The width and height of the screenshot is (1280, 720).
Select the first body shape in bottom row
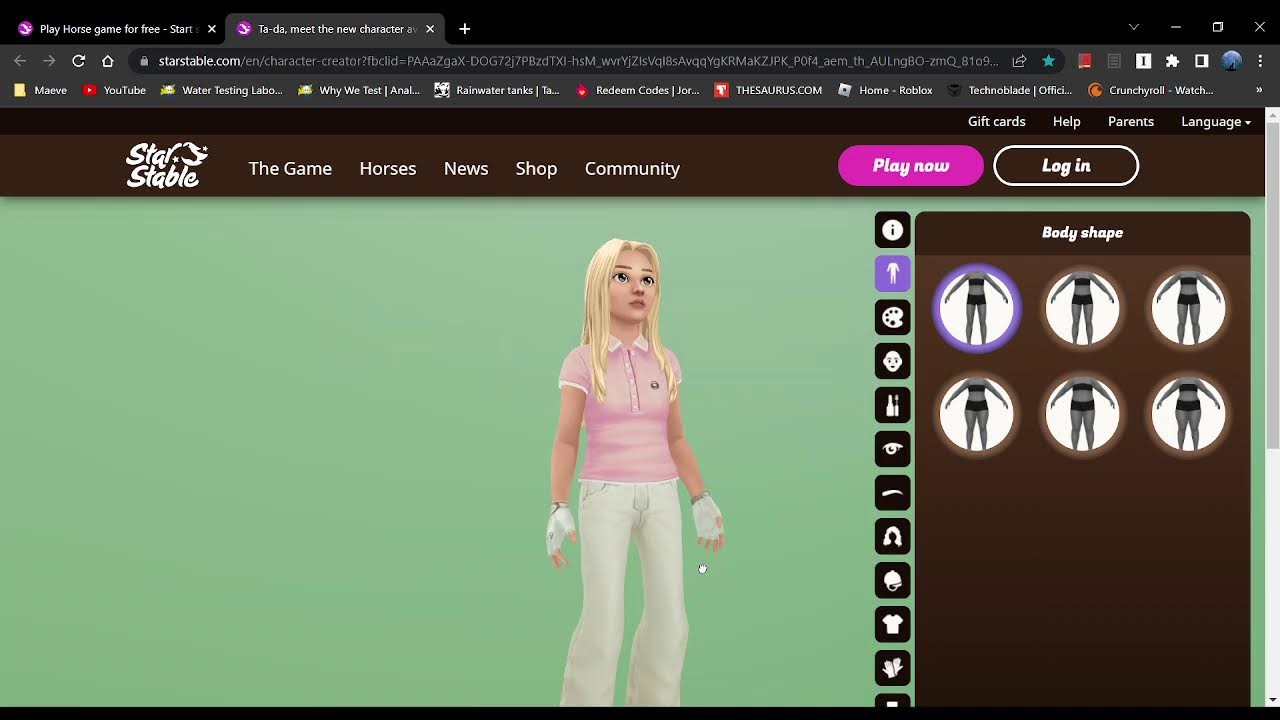tap(977, 414)
